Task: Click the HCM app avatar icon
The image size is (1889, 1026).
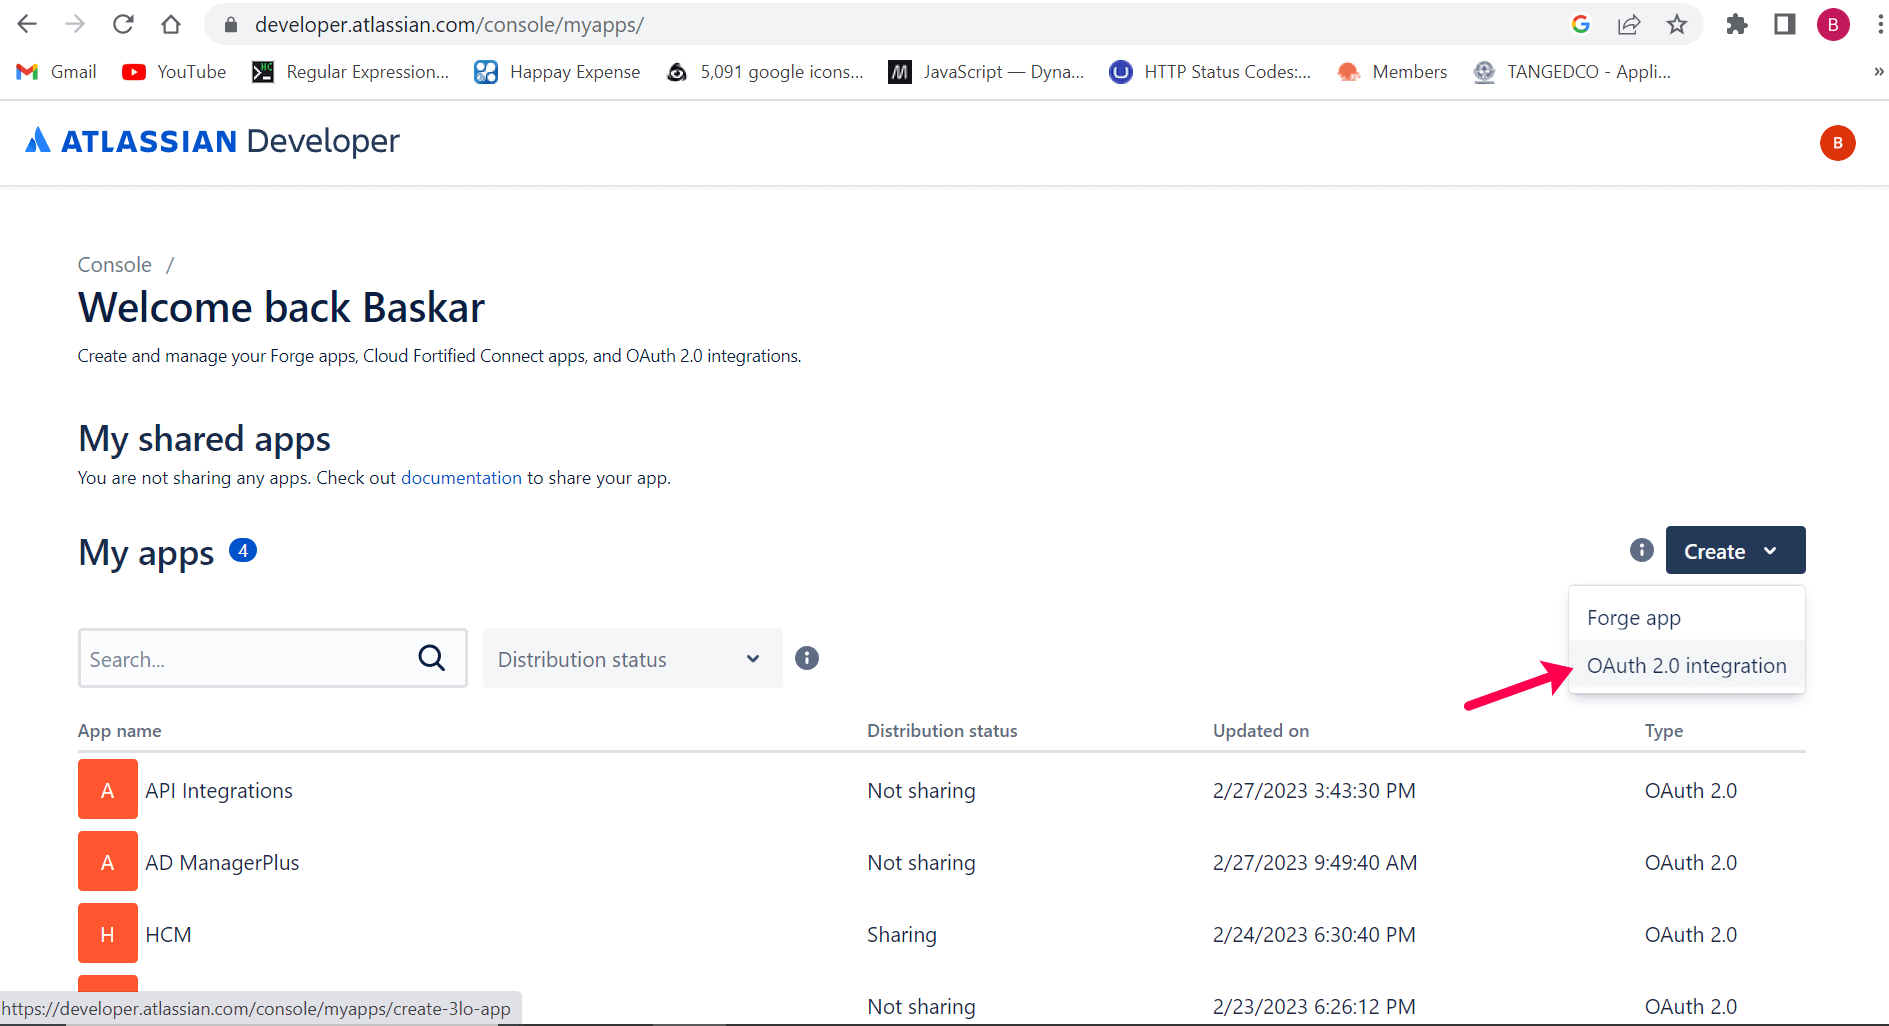Action: [x=107, y=933]
